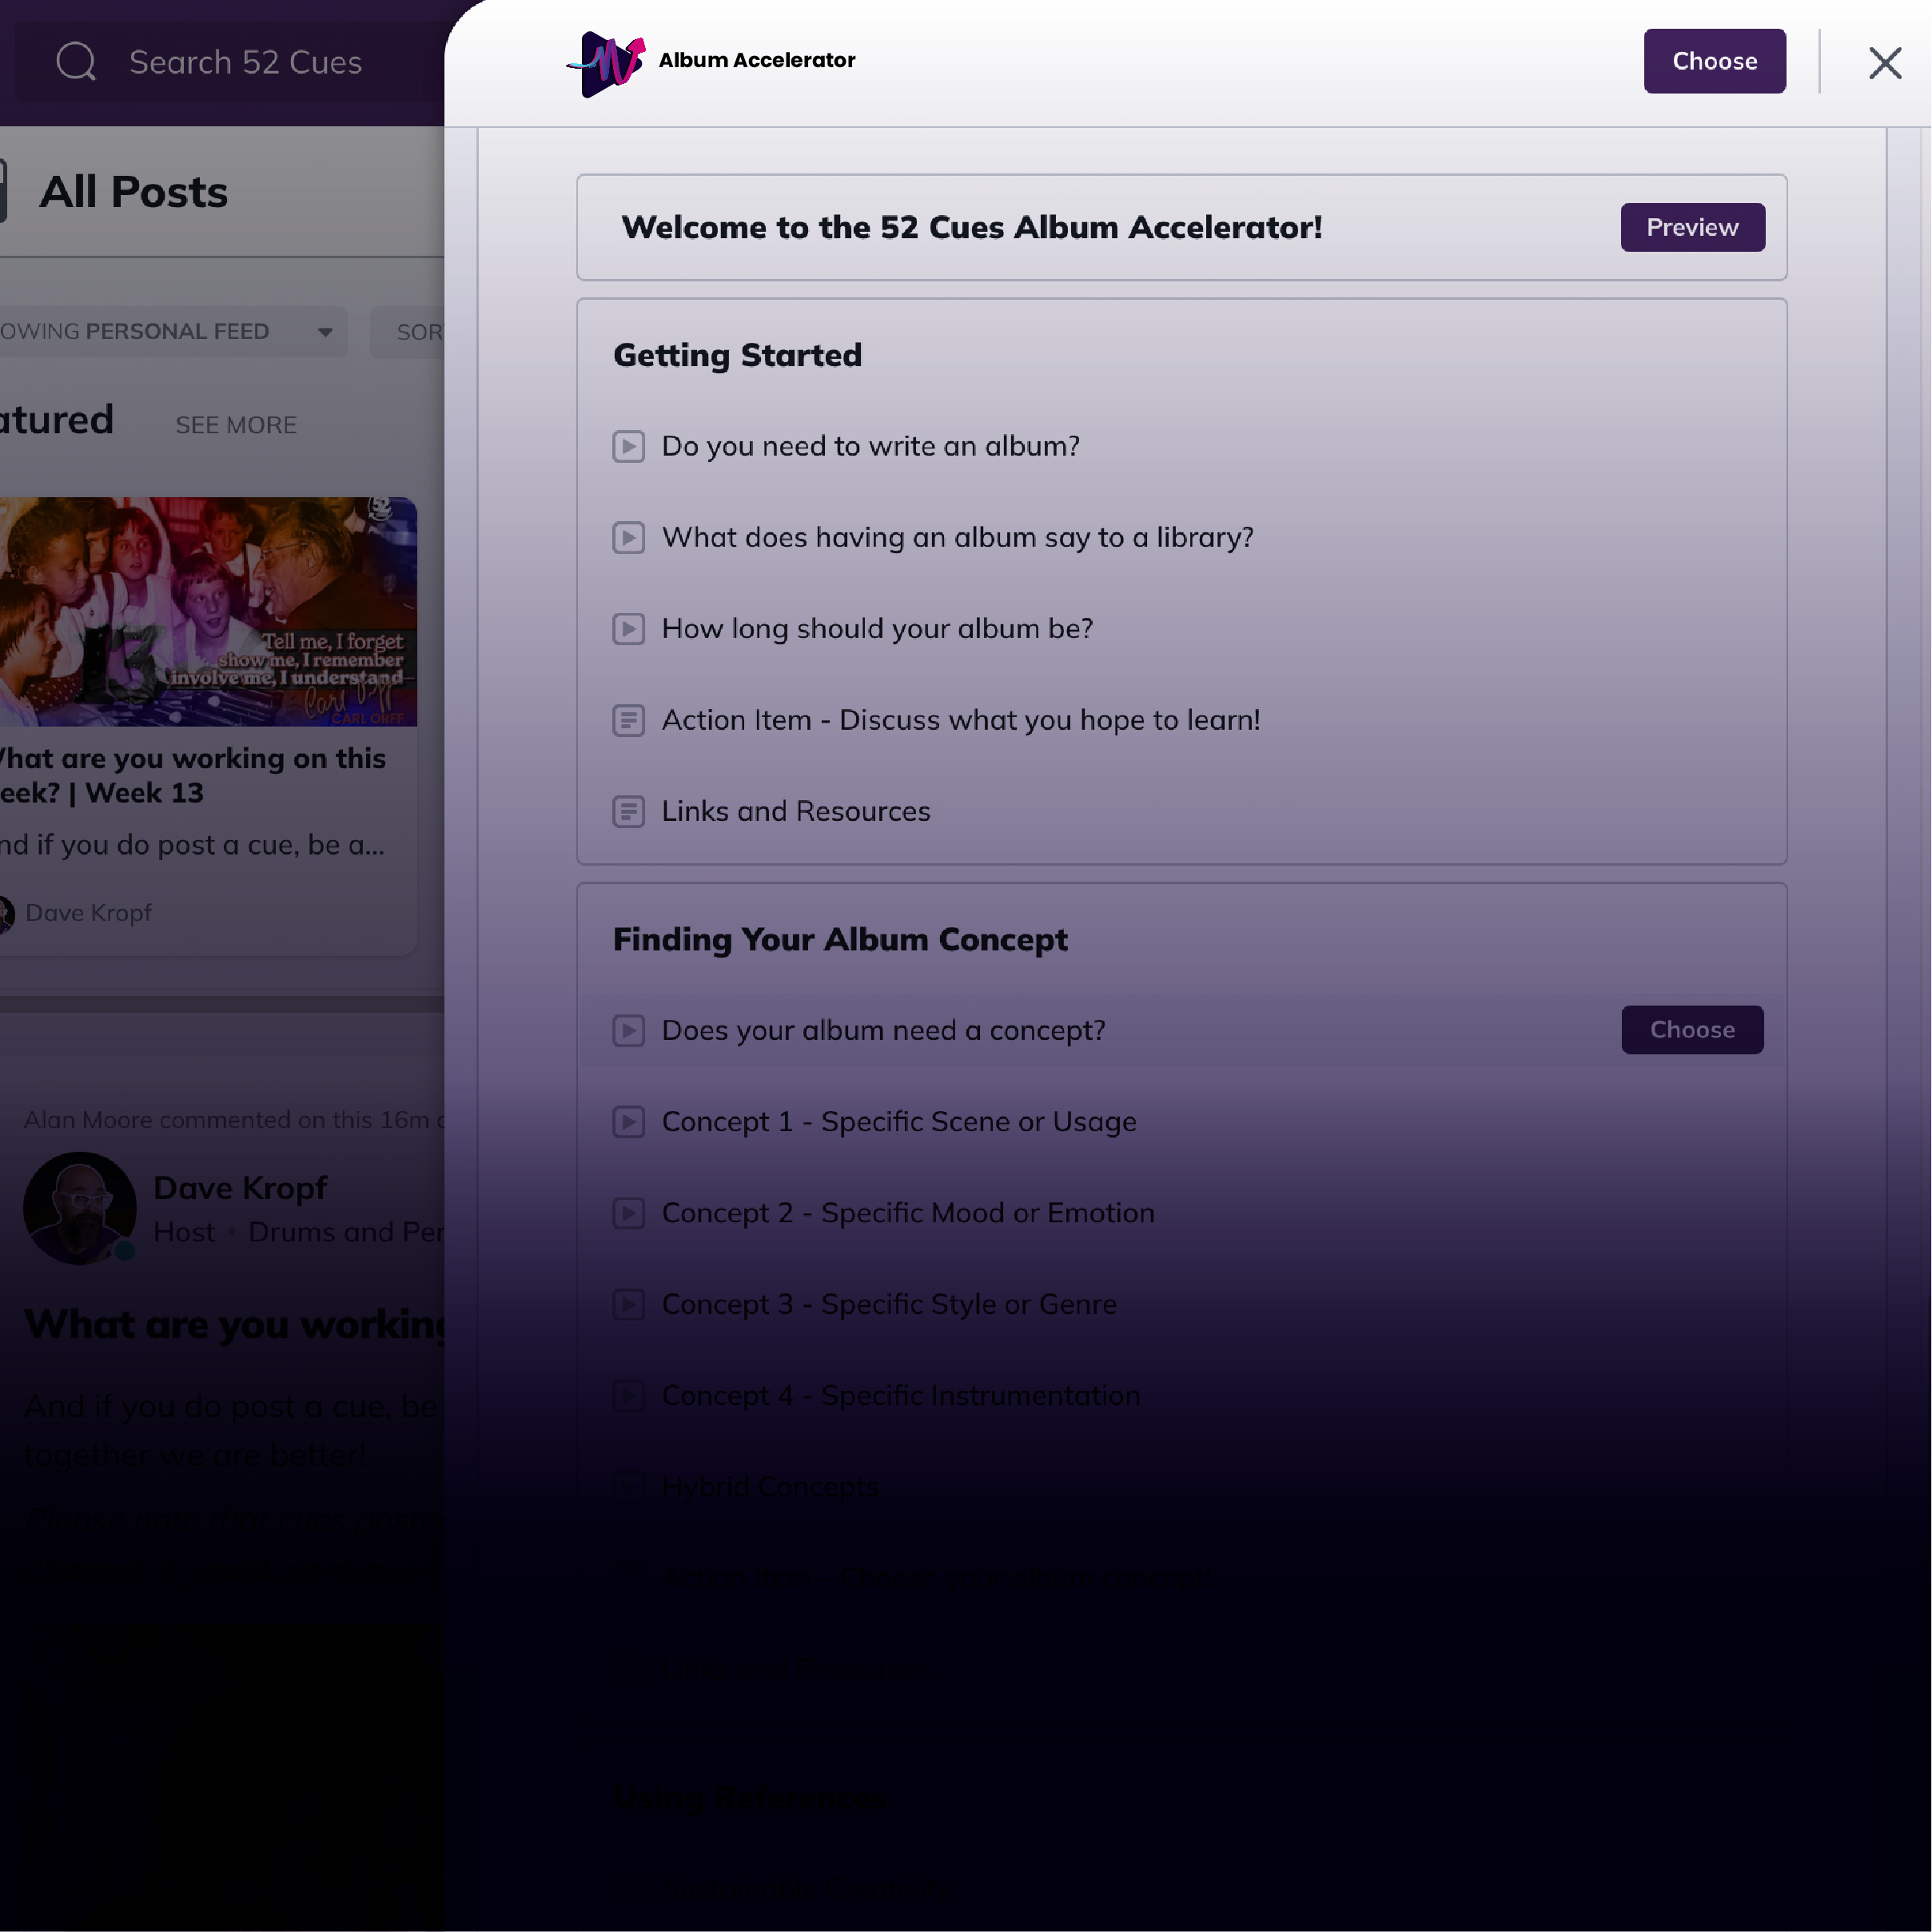Click video icon beside 'Do you need to write an album?'
This screenshot has height=1932, width=1932.
(x=628, y=446)
